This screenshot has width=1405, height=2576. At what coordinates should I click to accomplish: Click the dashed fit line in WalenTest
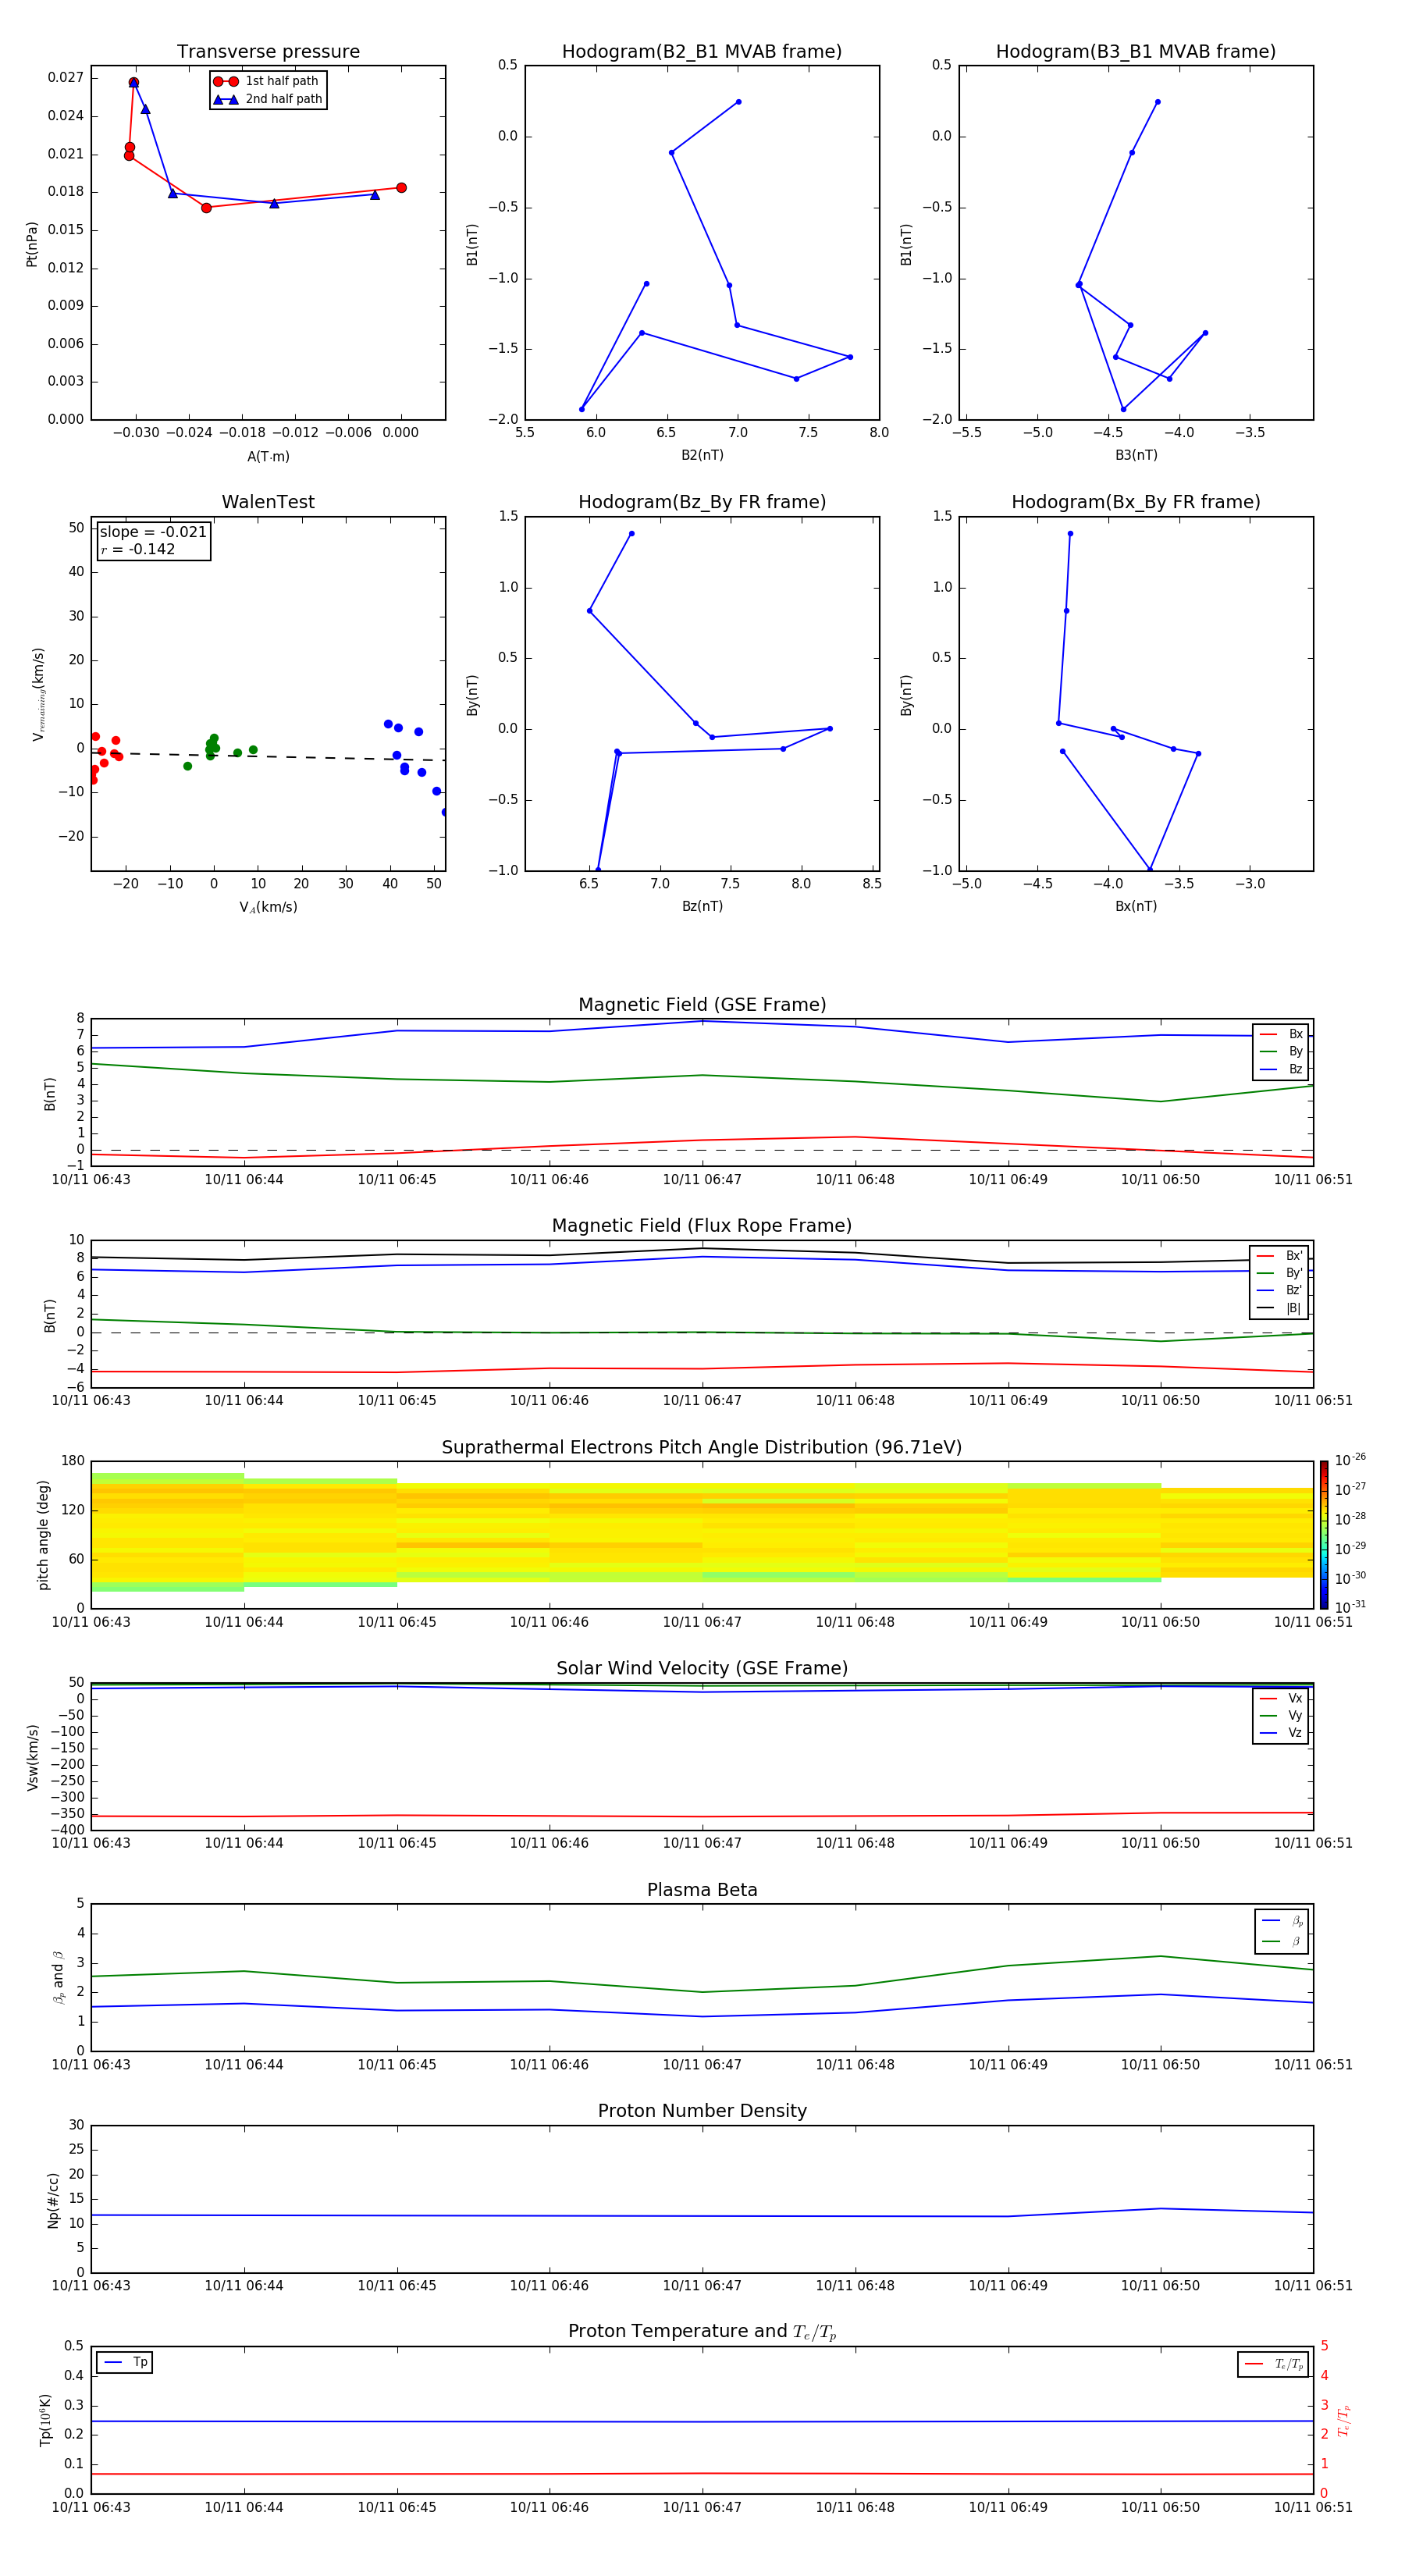coord(268,756)
